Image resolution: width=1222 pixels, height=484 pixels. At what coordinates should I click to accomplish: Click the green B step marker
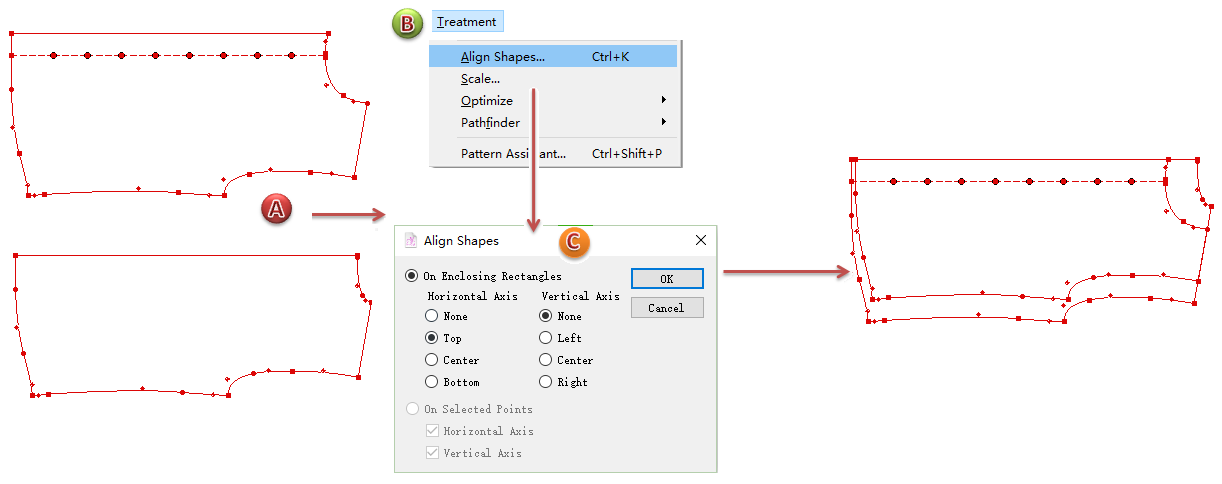pos(407,24)
